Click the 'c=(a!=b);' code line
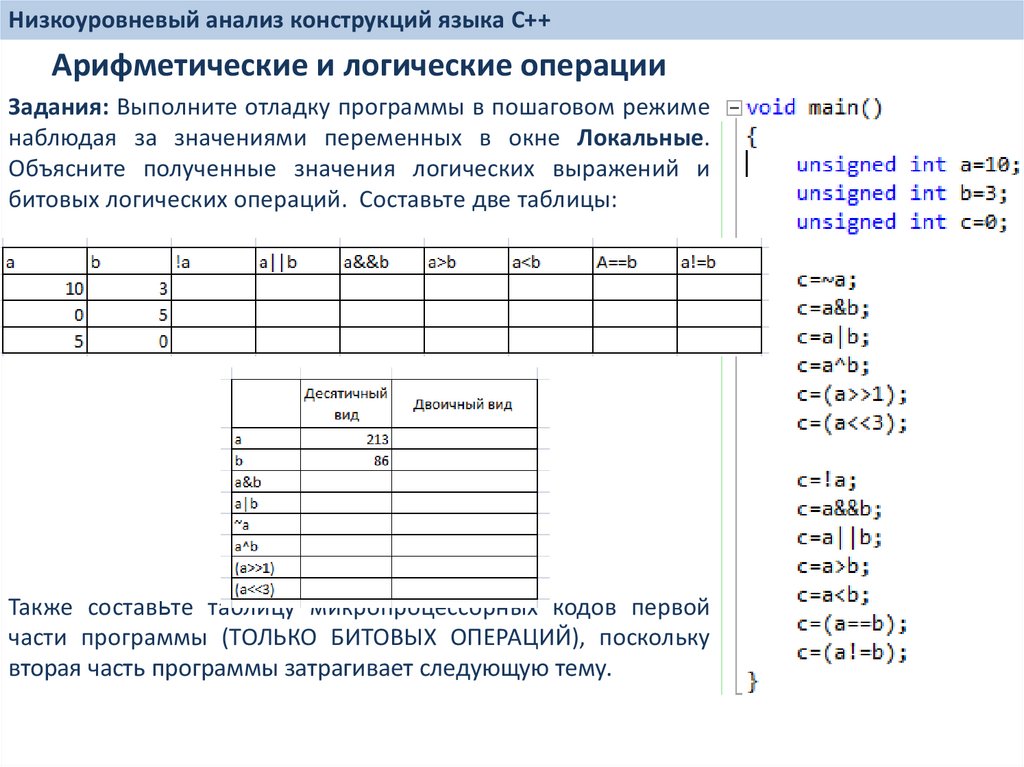The height and width of the screenshot is (767, 1024). (852, 654)
